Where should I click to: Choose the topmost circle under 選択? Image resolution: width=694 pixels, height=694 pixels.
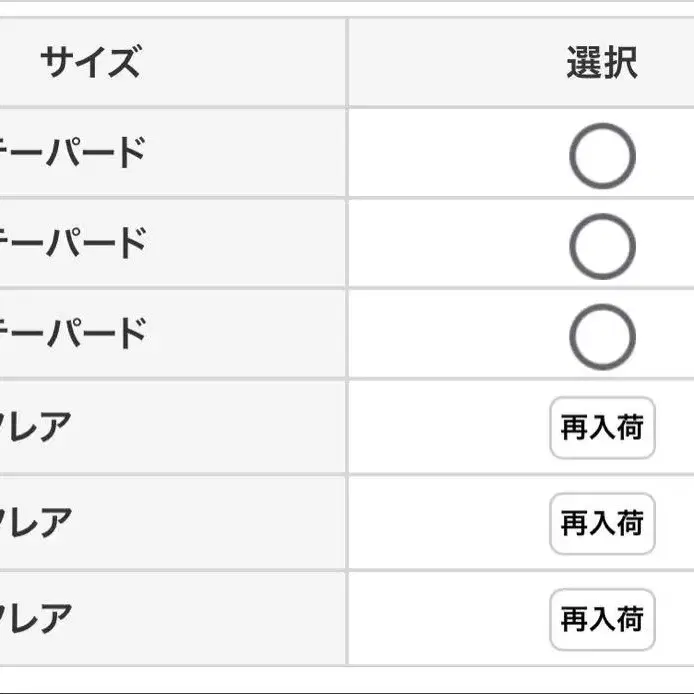click(x=602, y=156)
